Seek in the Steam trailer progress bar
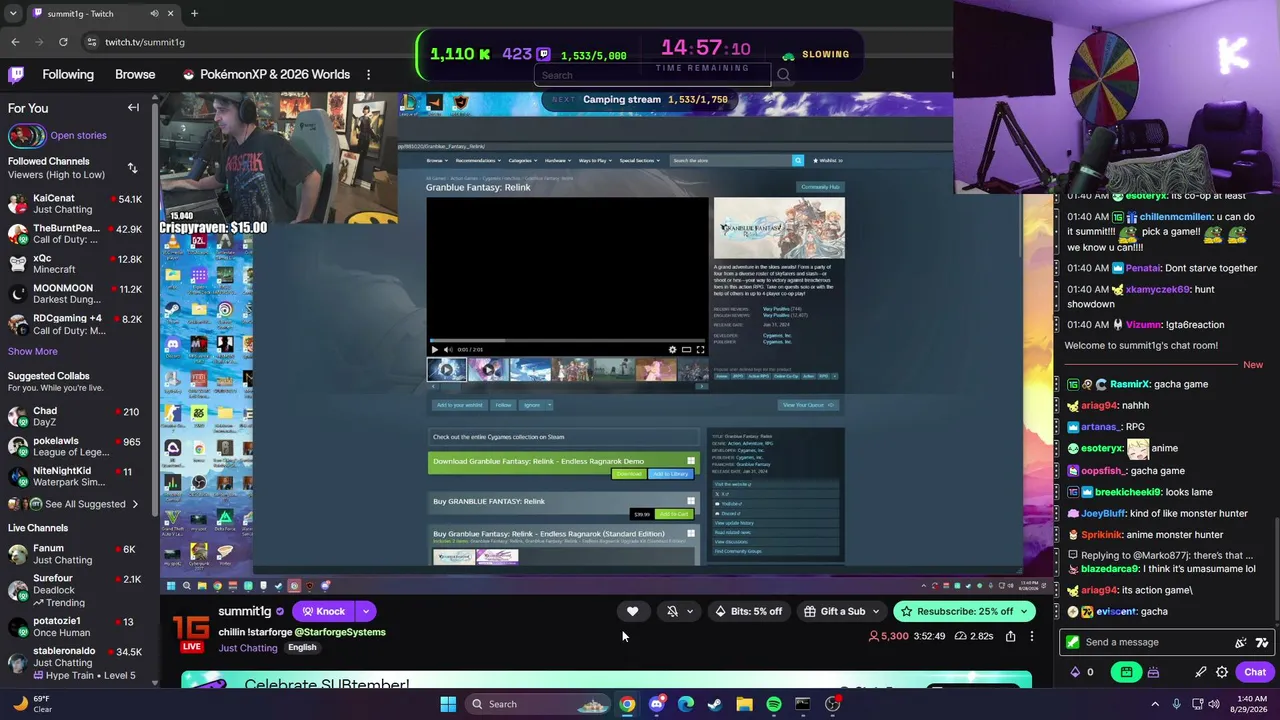1280x720 pixels. coord(568,341)
